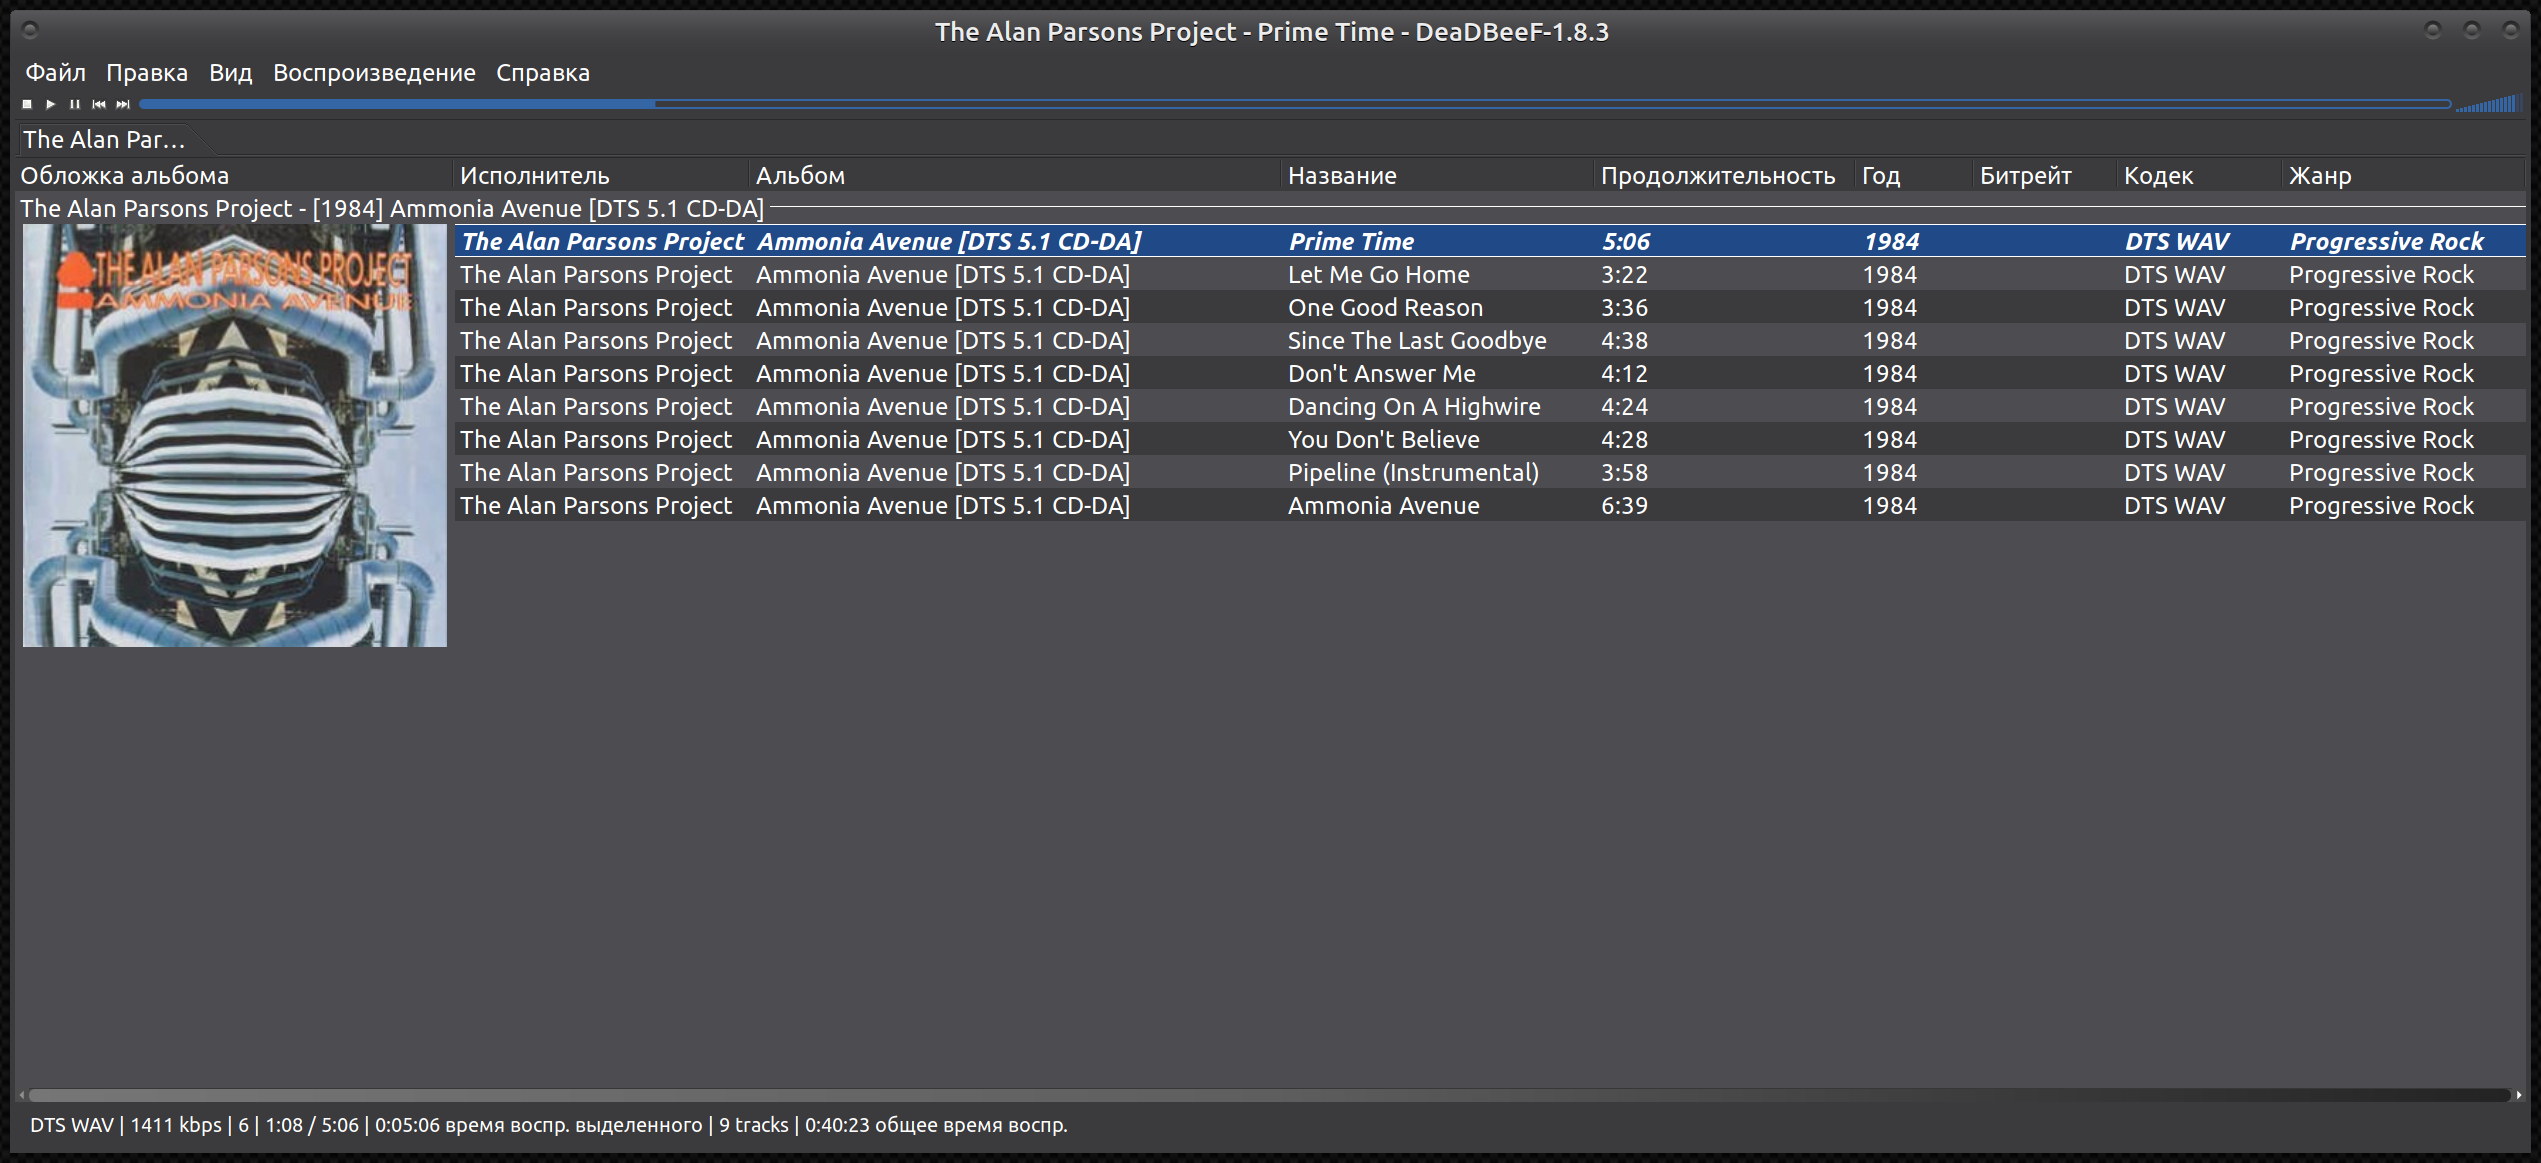
Task: Click the window menu button in title bar
Action: coord(30,31)
